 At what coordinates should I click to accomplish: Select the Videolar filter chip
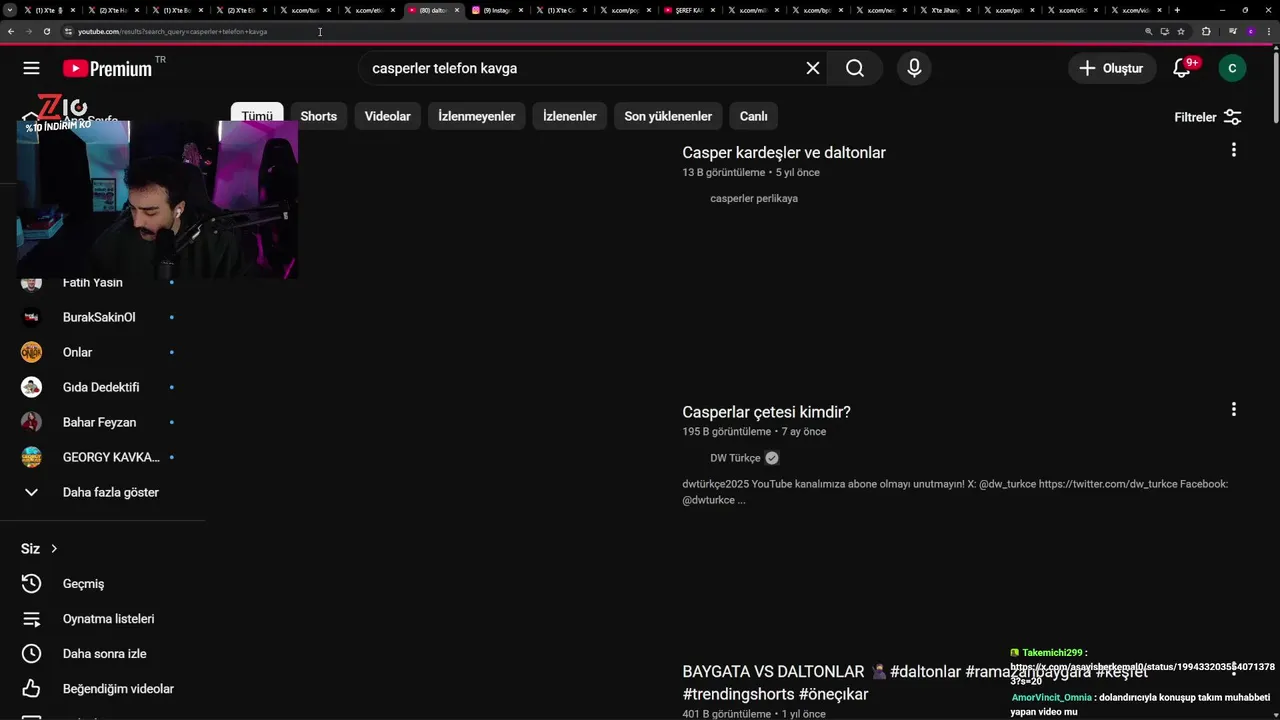click(388, 116)
